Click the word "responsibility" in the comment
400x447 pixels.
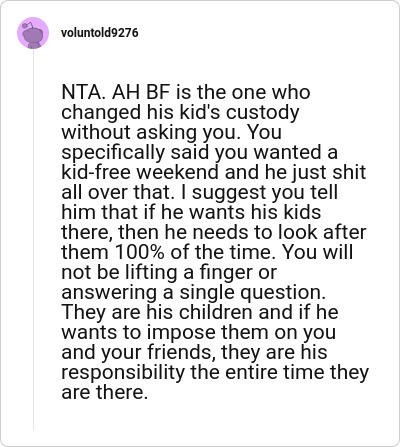click(x=123, y=373)
